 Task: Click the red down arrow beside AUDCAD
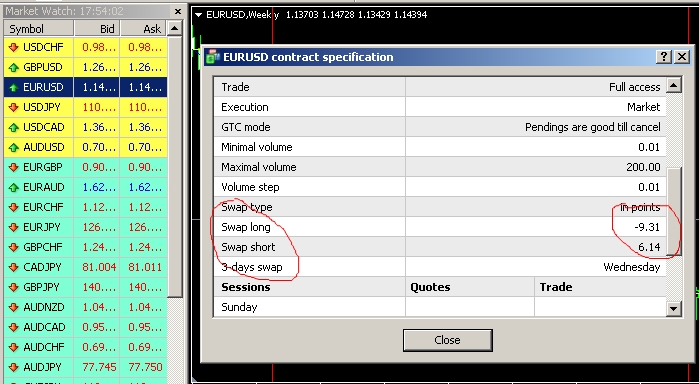click(x=13, y=327)
